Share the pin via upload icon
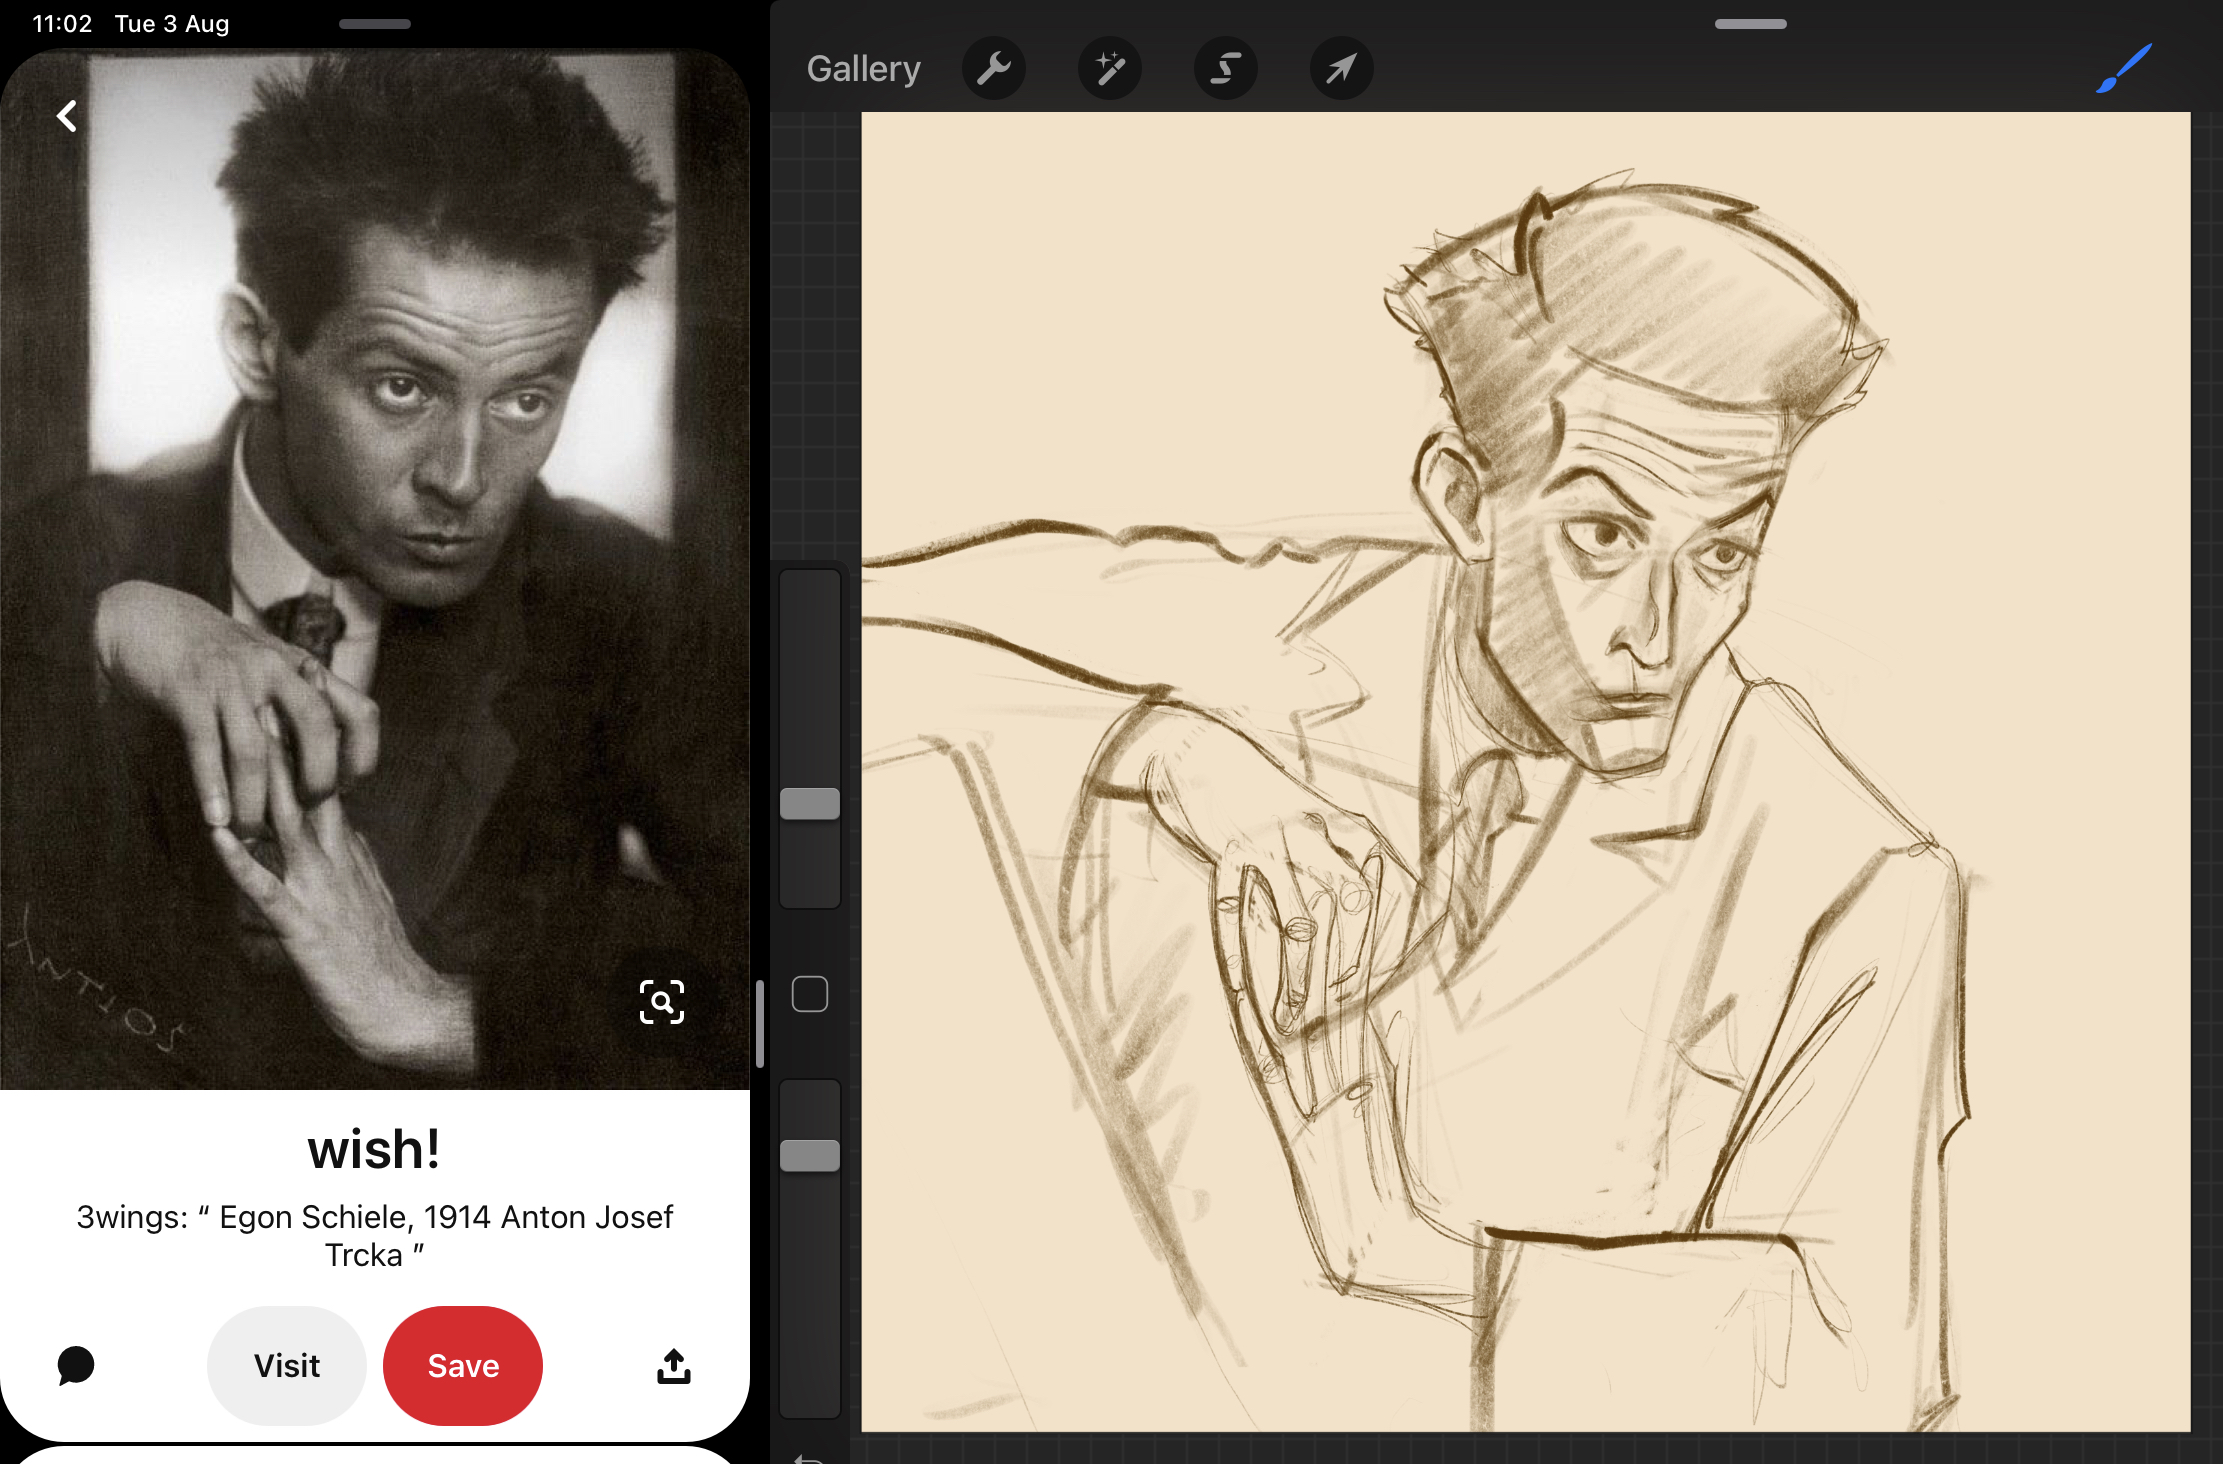This screenshot has height=1464, width=2223. click(673, 1365)
